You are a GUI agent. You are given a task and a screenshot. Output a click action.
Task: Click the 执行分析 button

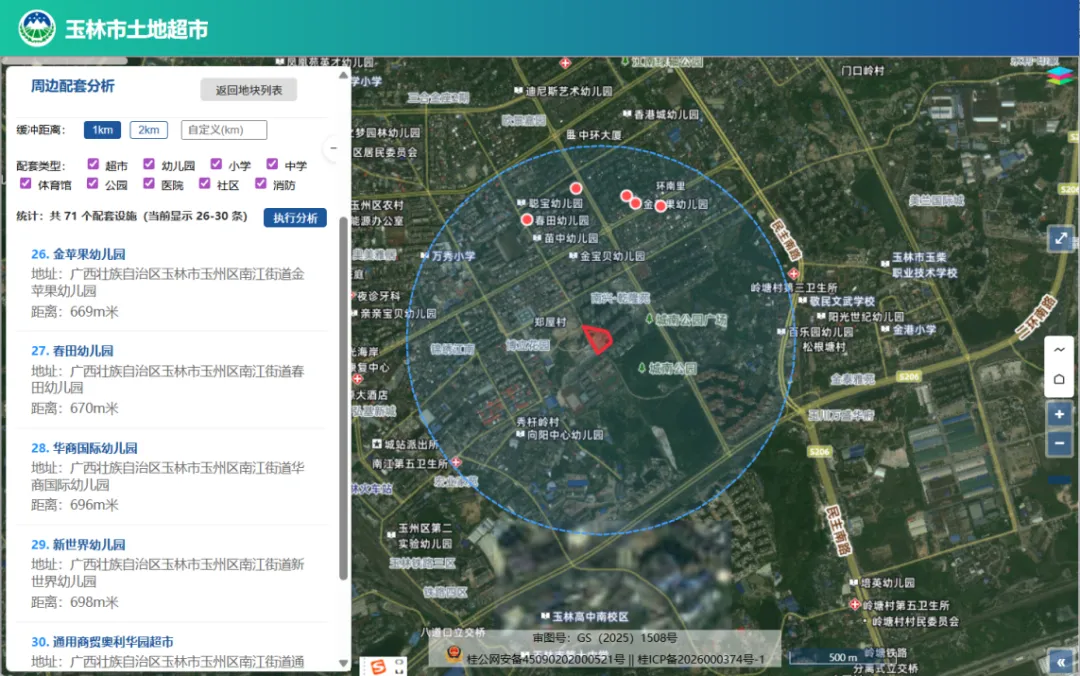coord(295,217)
